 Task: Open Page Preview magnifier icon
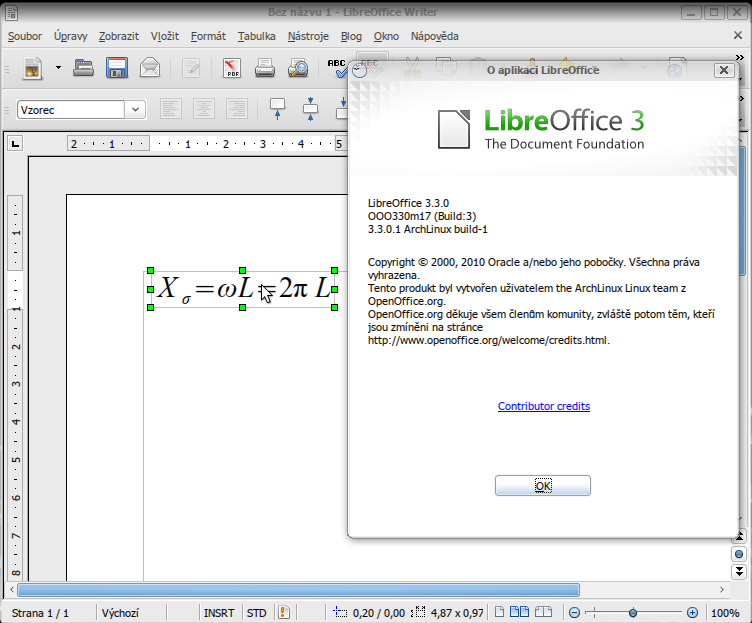(x=298, y=68)
